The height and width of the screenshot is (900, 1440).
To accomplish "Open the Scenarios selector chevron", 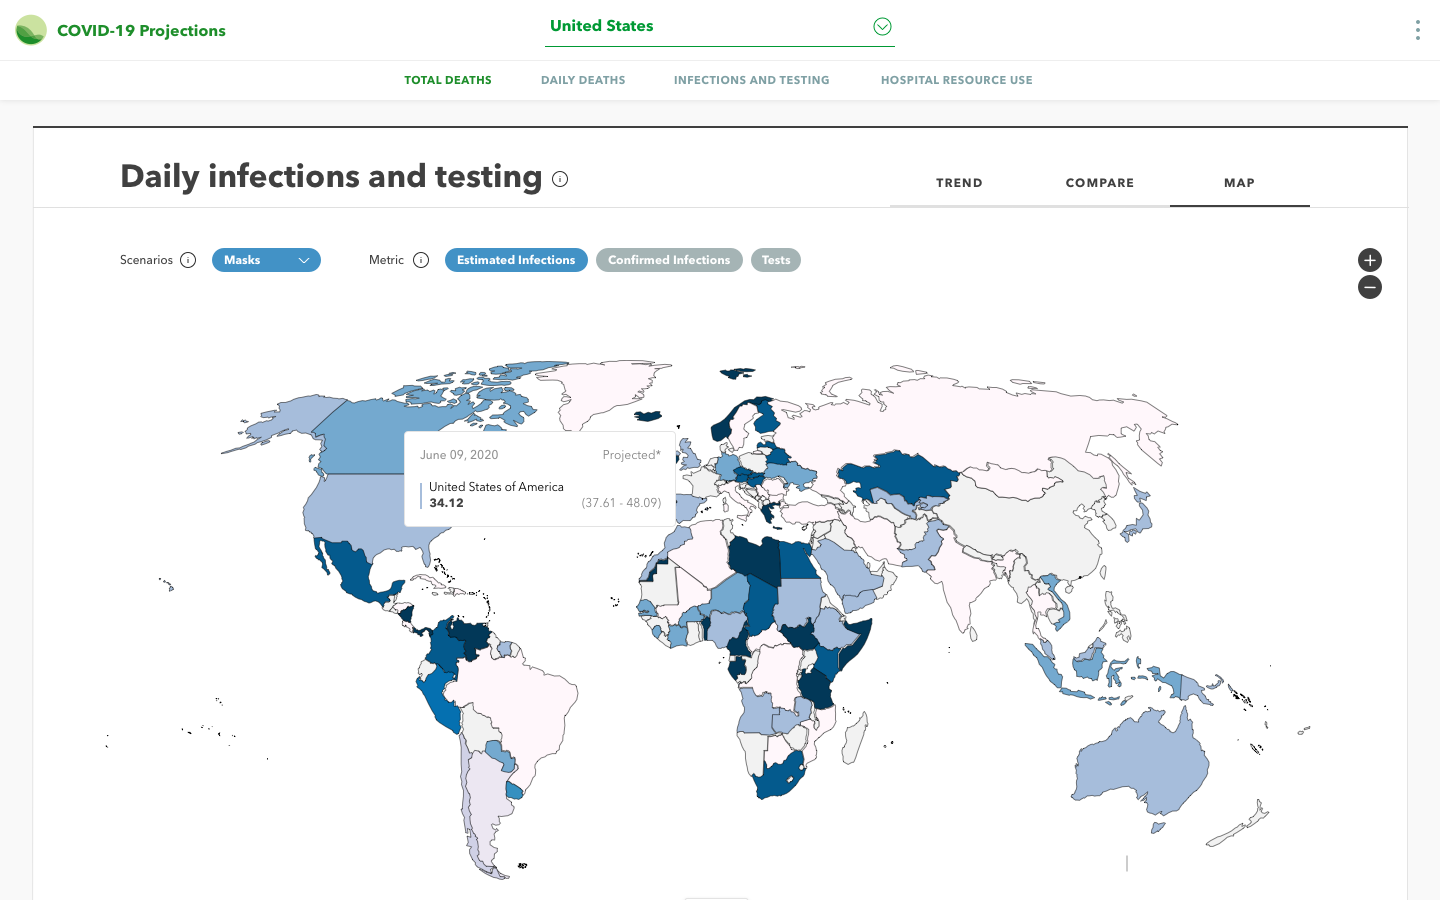I will pos(305,260).
